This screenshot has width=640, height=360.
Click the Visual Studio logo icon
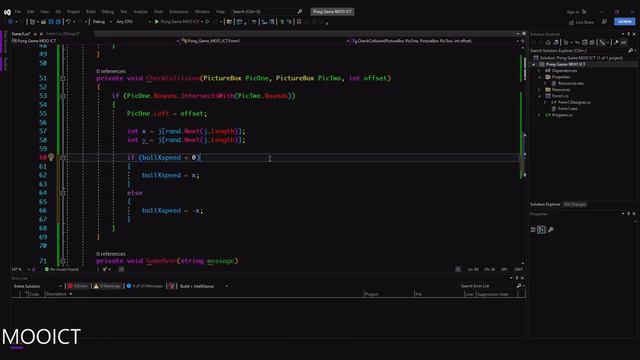tap(7, 12)
